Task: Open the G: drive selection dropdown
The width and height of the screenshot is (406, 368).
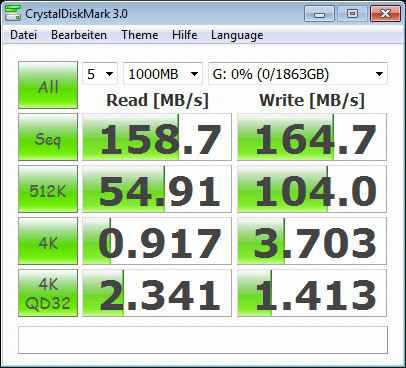Action: coord(298,74)
